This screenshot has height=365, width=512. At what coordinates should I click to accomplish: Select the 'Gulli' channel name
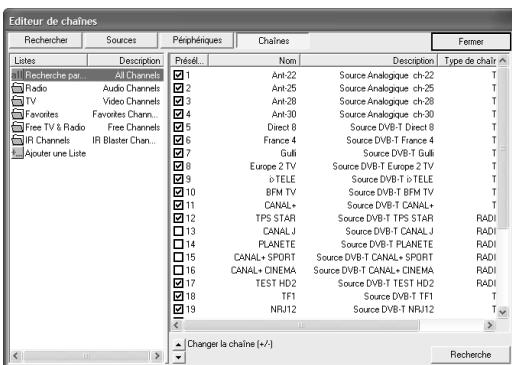click(288, 153)
